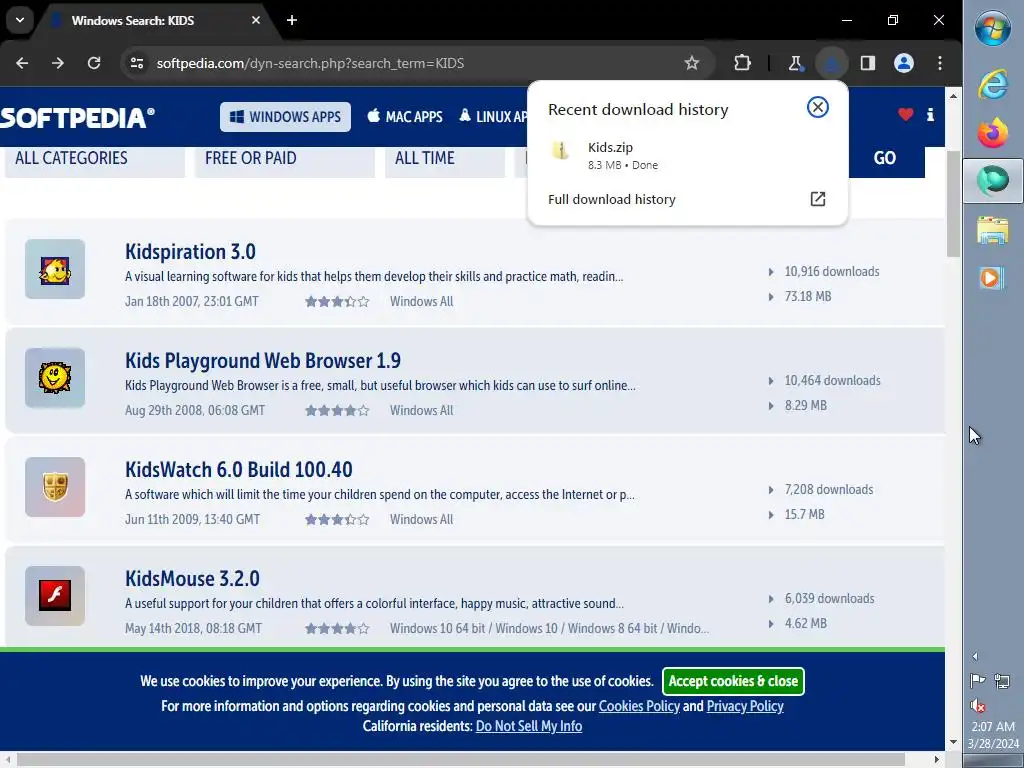This screenshot has height=768, width=1024.
Task: Click the info 'i' icon
Action: tap(930, 116)
